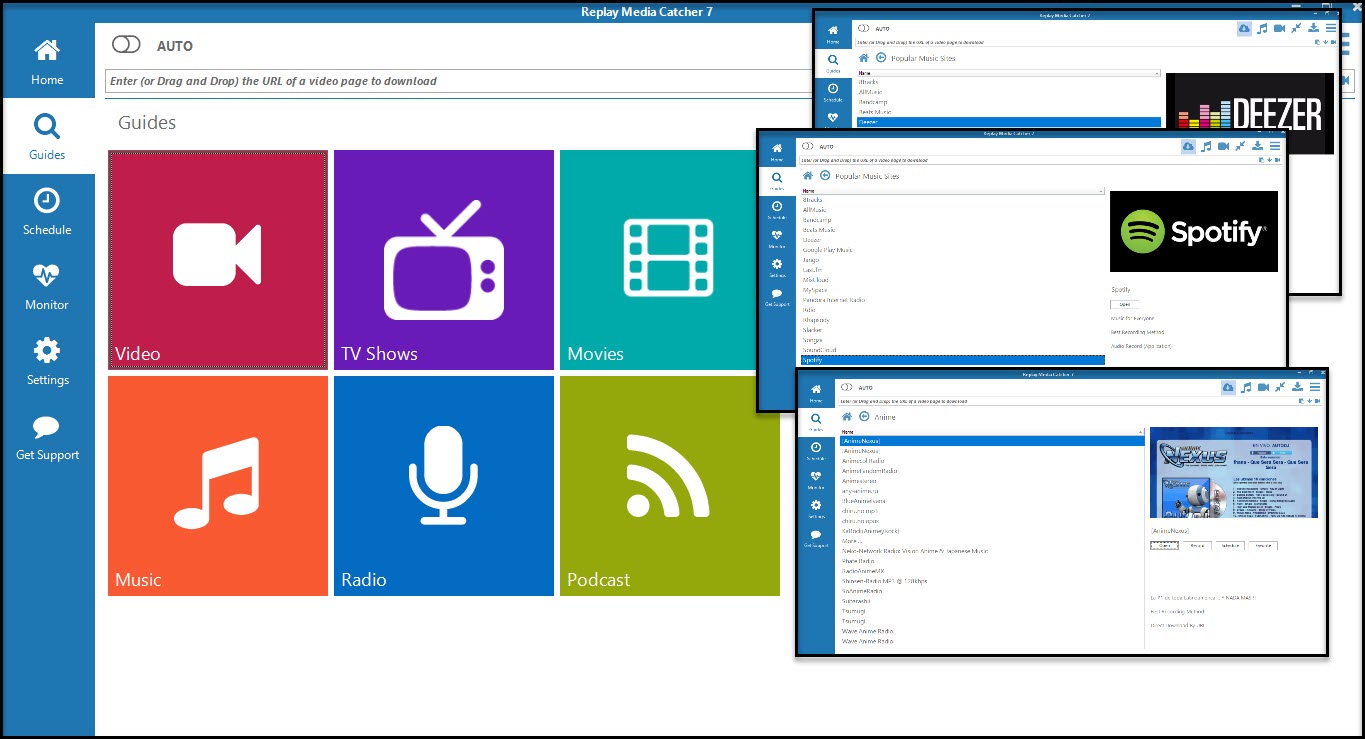Click video camera icon in the Deezer window
Viewport: 1365px width, 739px height.
click(1279, 29)
